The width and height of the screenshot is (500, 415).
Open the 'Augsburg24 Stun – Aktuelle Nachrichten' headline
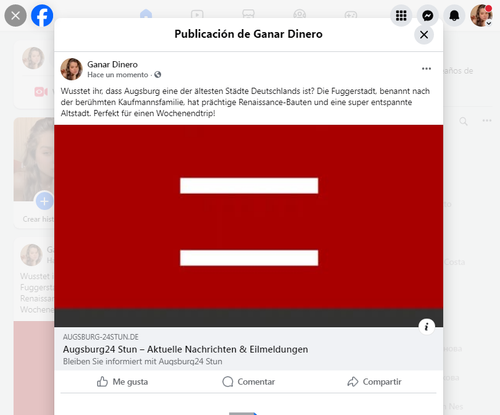[x=185, y=349]
